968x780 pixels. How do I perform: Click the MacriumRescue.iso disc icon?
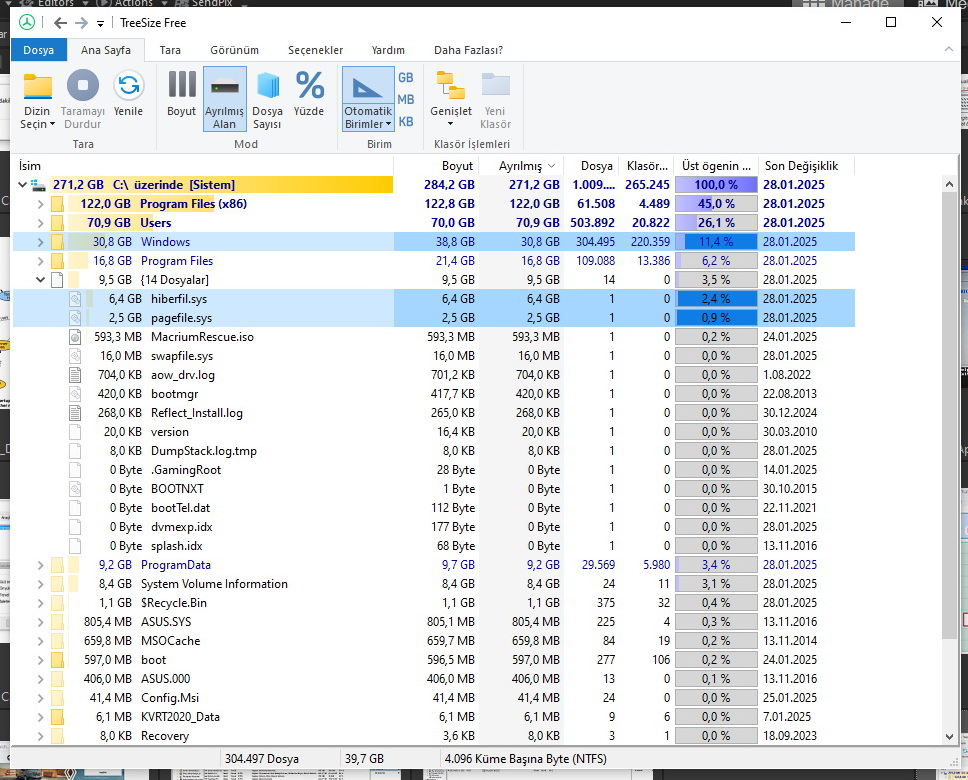(x=75, y=337)
